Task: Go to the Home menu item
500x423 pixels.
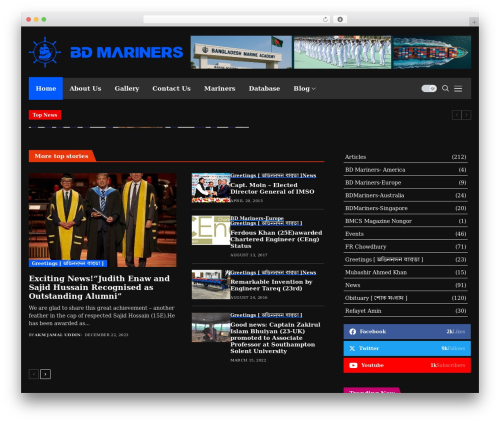Action: coord(46,88)
